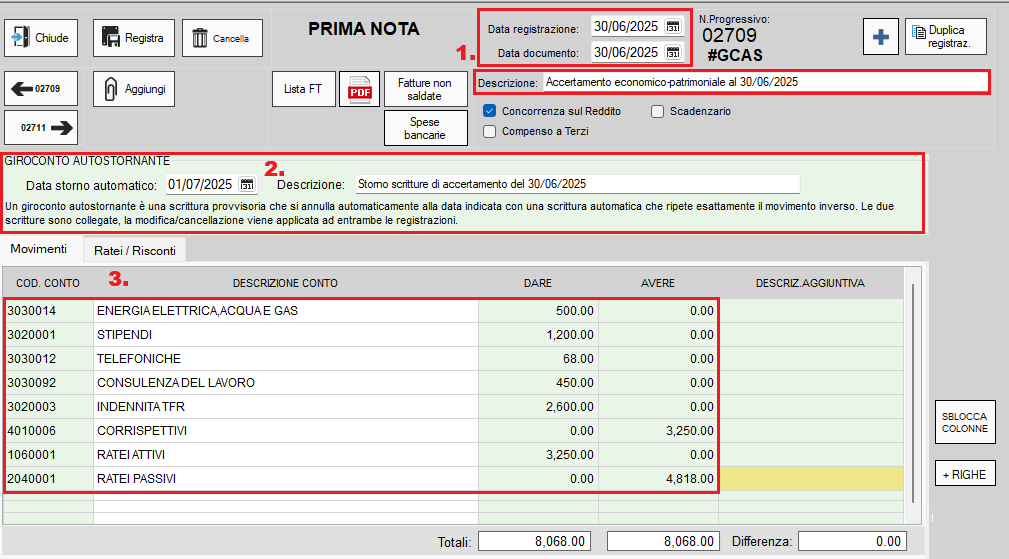Image resolution: width=1009 pixels, height=559 pixels.
Task: Open calendar picker for Data documento
Action: 673,52
